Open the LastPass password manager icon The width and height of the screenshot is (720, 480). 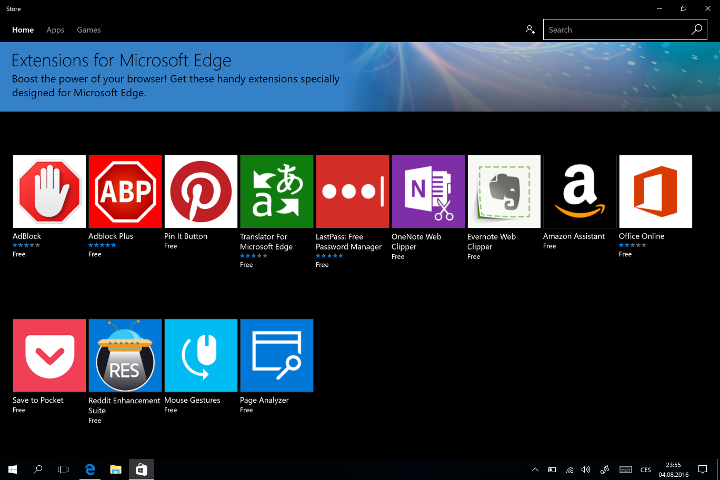pos(352,191)
